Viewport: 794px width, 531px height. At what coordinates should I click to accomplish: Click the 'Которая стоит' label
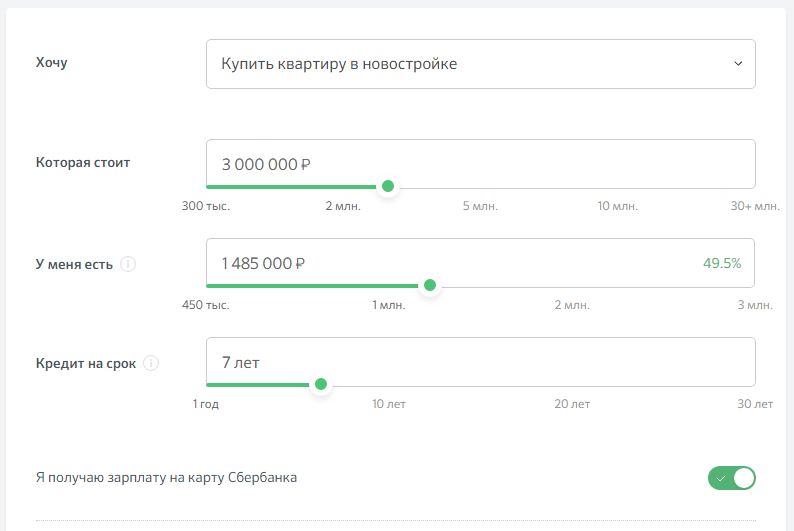pos(83,162)
